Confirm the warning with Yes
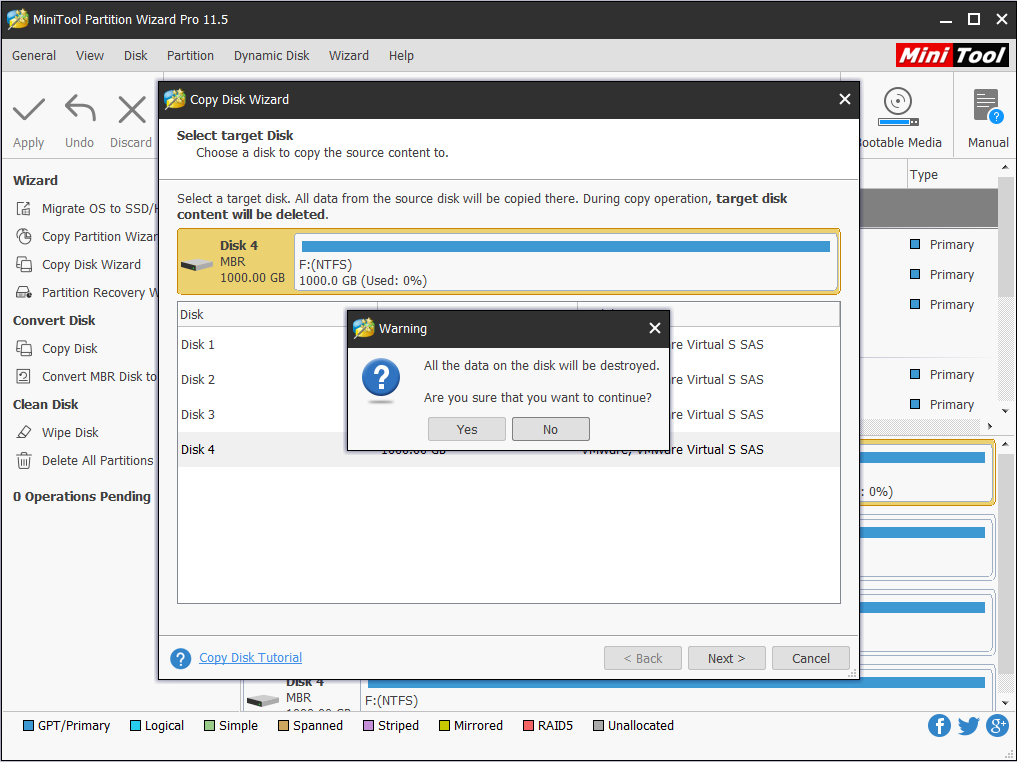Viewport: 1017px width, 762px height. pyautogui.click(x=467, y=429)
